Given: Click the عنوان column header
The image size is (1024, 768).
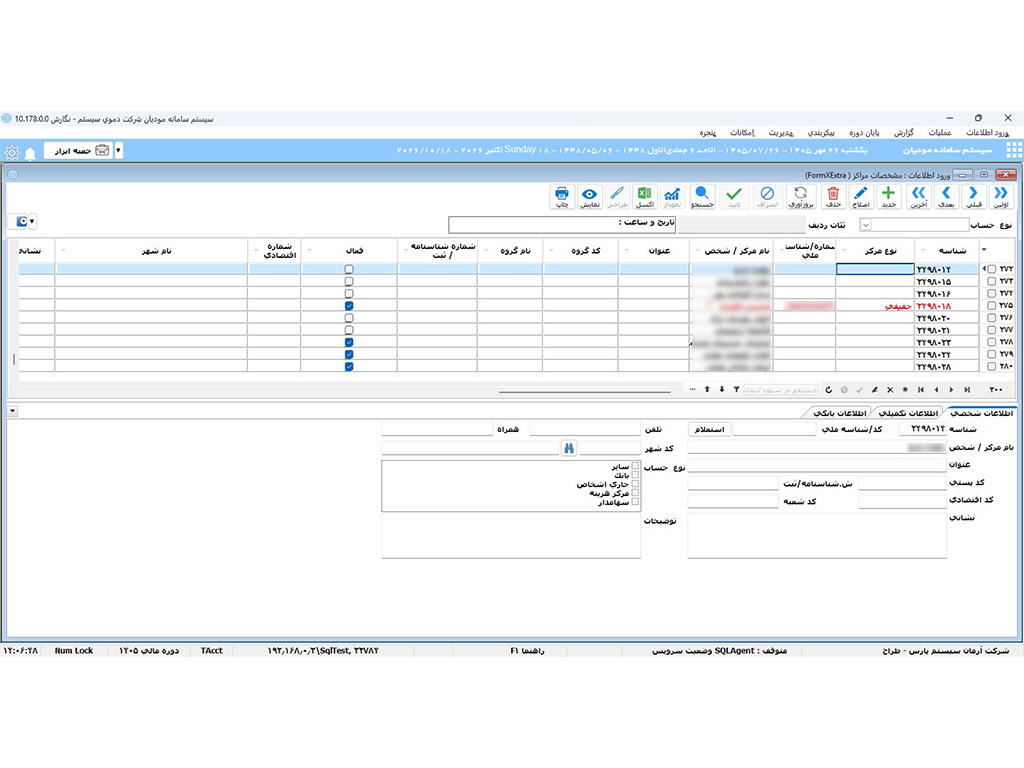Looking at the screenshot, I should [660, 251].
